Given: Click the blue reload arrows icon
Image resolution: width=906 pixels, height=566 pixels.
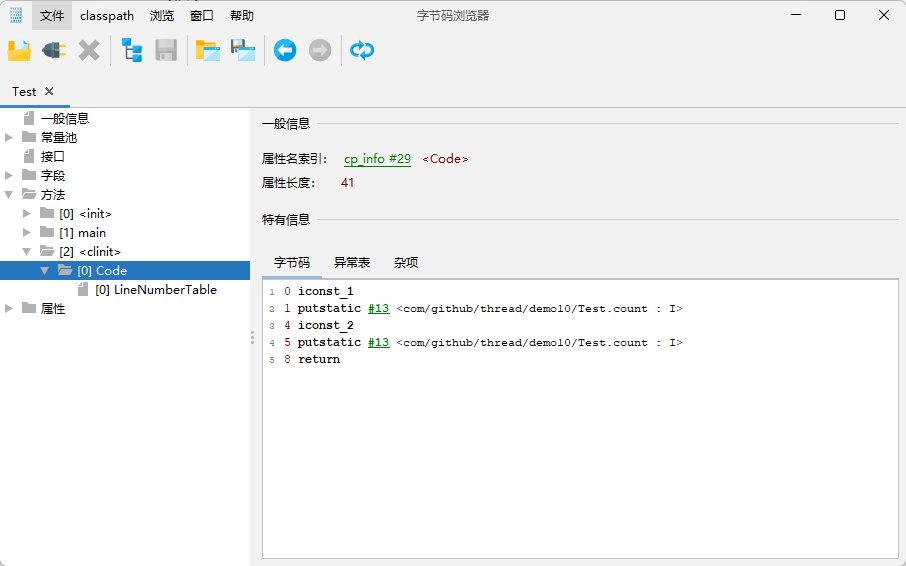Looking at the screenshot, I should (362, 50).
